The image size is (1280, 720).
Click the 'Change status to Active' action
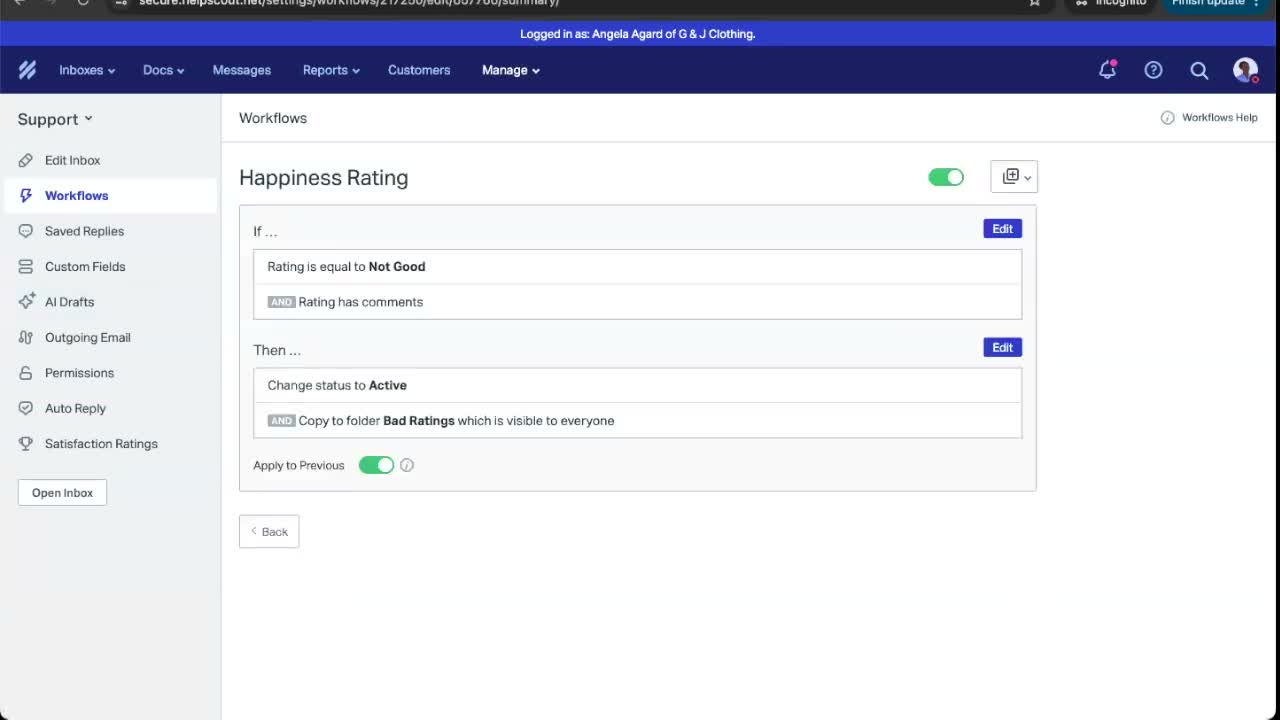coord(637,385)
